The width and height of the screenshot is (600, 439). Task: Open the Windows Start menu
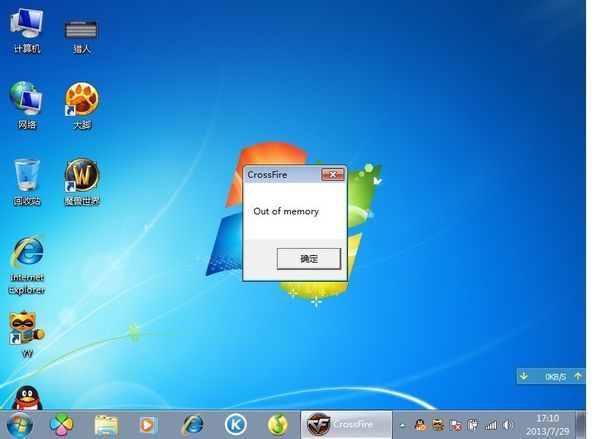pyautogui.click(x=19, y=425)
